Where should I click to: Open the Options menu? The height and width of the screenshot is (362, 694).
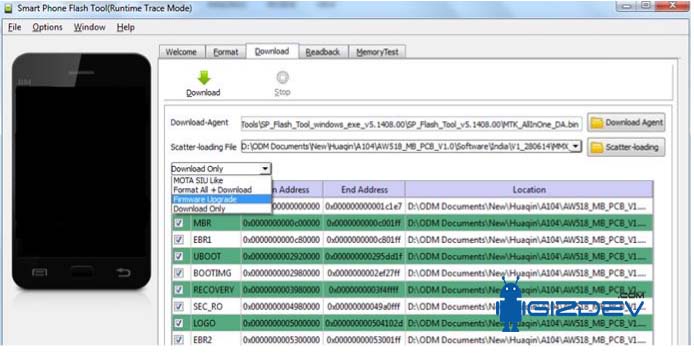click(47, 27)
